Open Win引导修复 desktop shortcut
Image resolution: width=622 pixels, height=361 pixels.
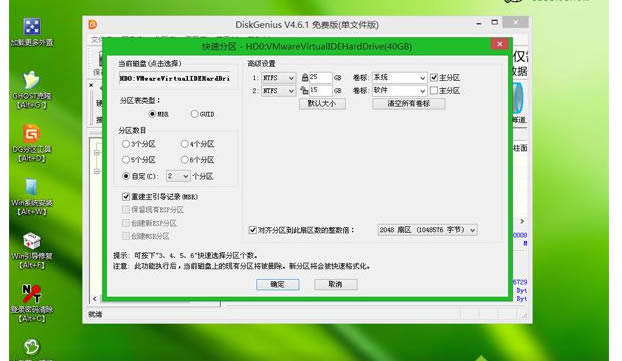pyautogui.click(x=32, y=250)
